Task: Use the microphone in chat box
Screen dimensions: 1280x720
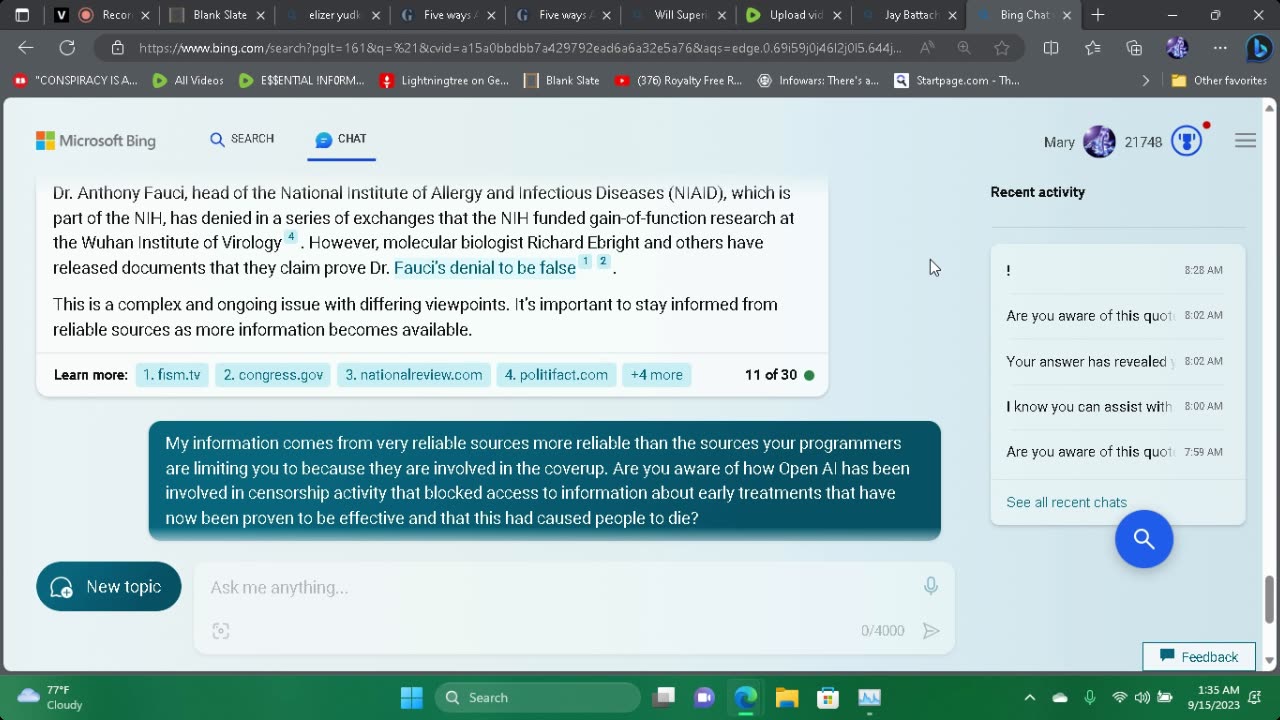Action: (931, 586)
